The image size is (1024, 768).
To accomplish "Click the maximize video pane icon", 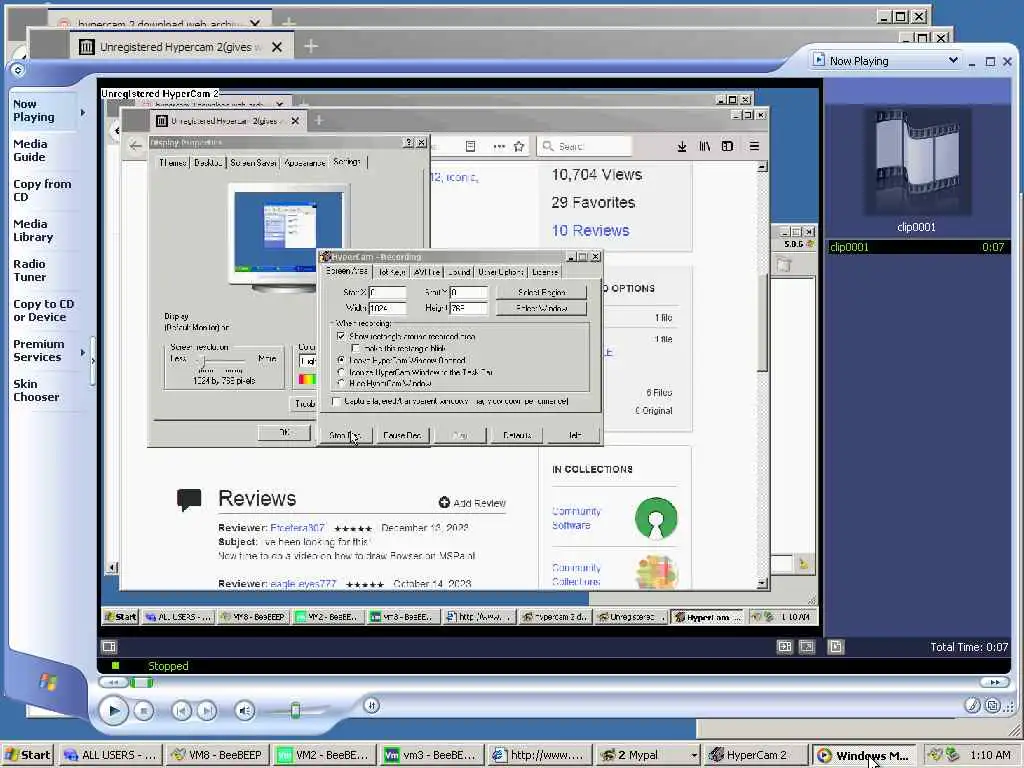I will pyautogui.click(x=784, y=647).
